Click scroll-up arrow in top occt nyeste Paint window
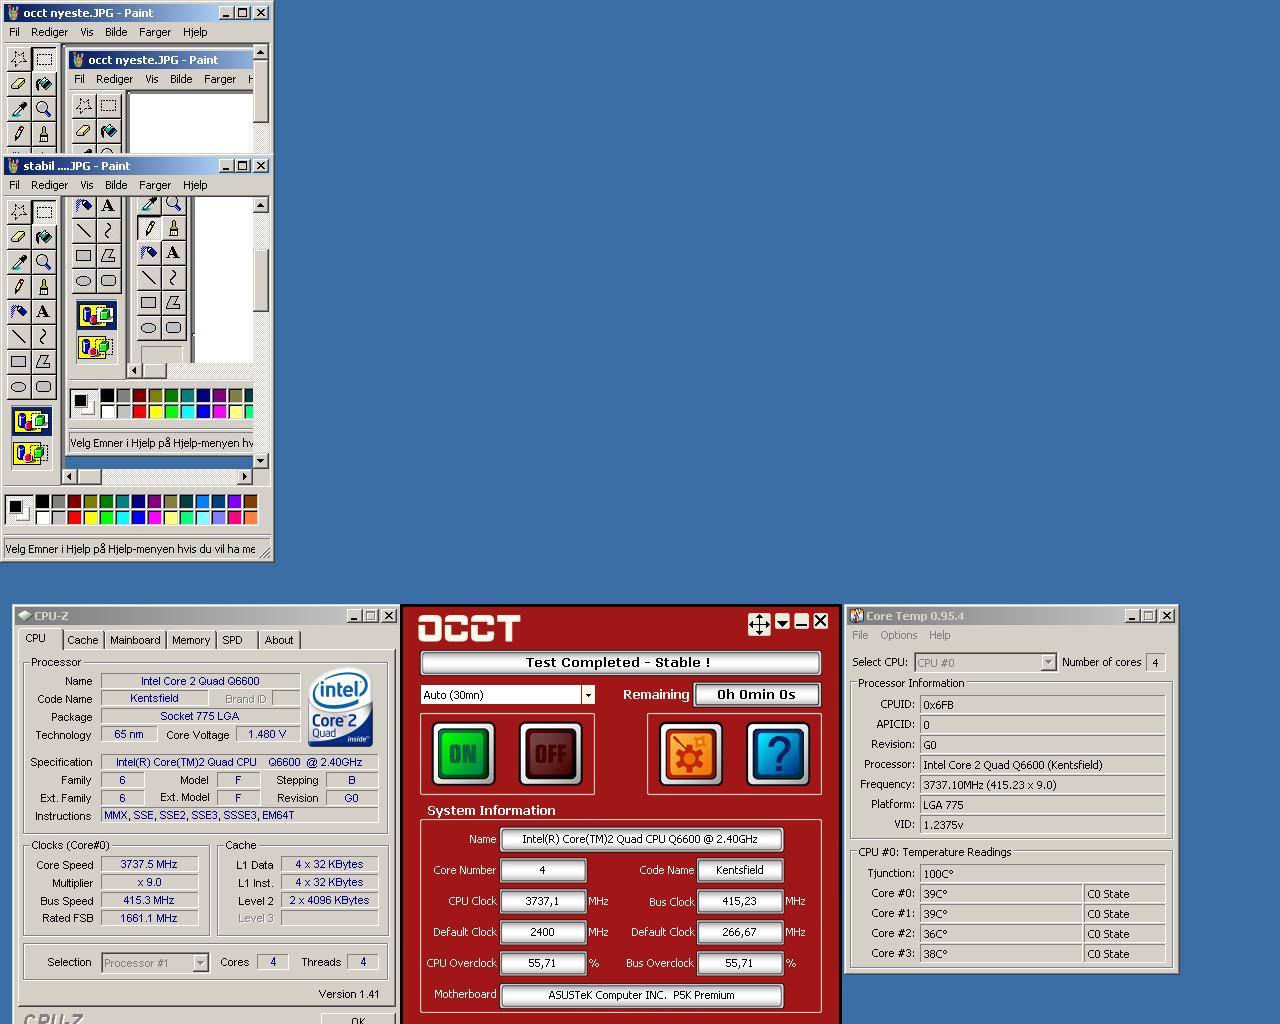This screenshot has height=1024, width=1280. pos(261,52)
